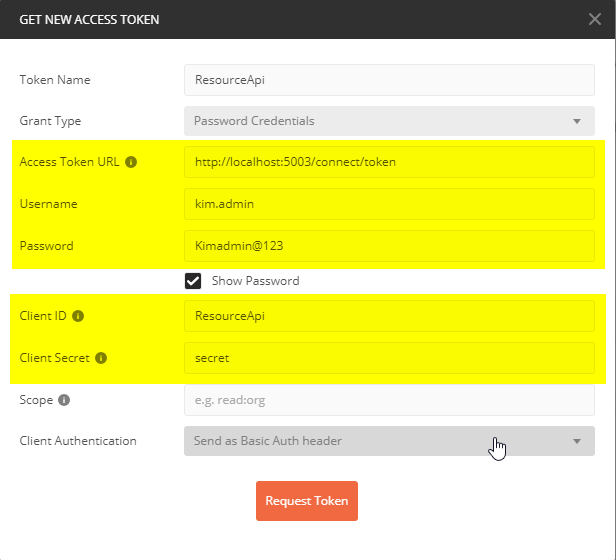Click the Show Password label text
This screenshot has height=560, width=616.
pos(255,281)
